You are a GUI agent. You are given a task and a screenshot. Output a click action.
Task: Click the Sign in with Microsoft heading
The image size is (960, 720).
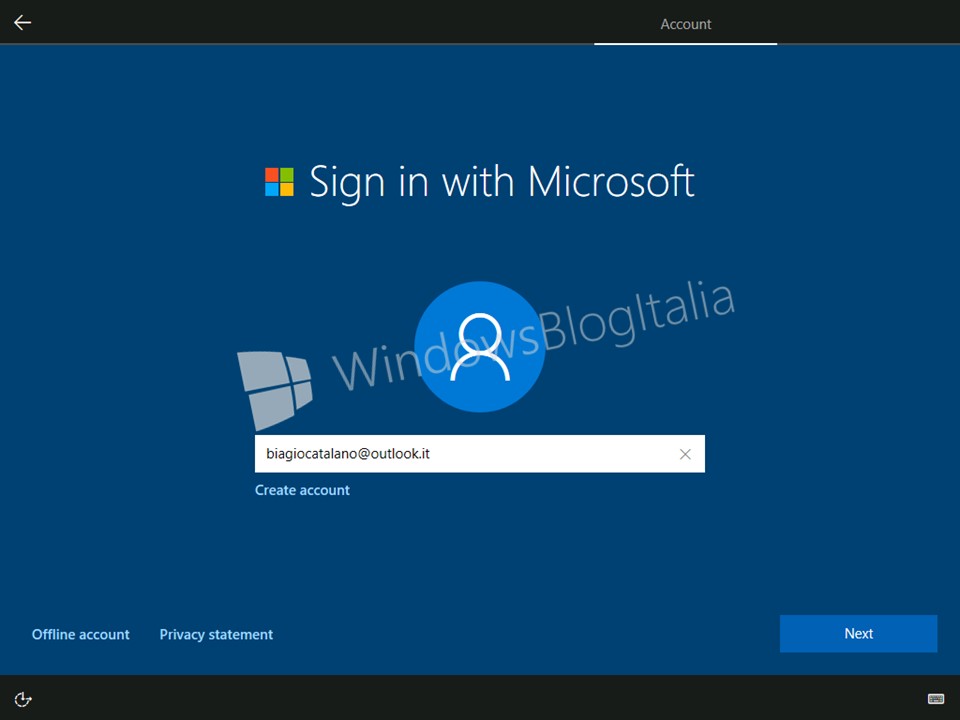[501, 182]
